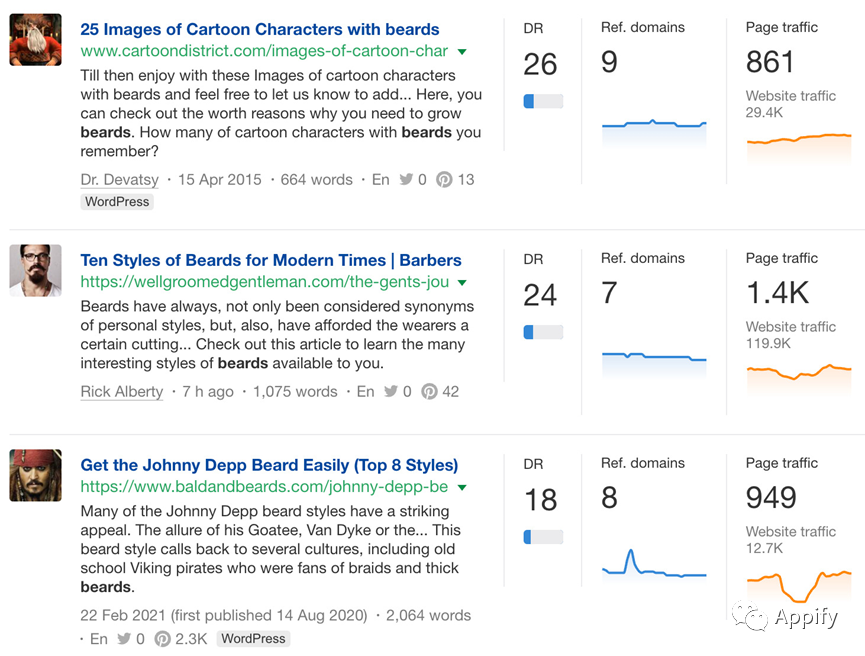
Task: Click Ref. domains count 9
Action: click(610, 62)
